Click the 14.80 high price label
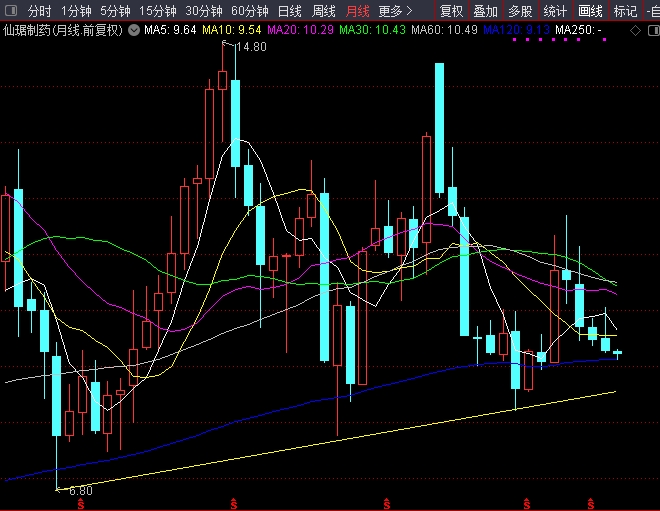The width and height of the screenshot is (660, 511). (251, 47)
